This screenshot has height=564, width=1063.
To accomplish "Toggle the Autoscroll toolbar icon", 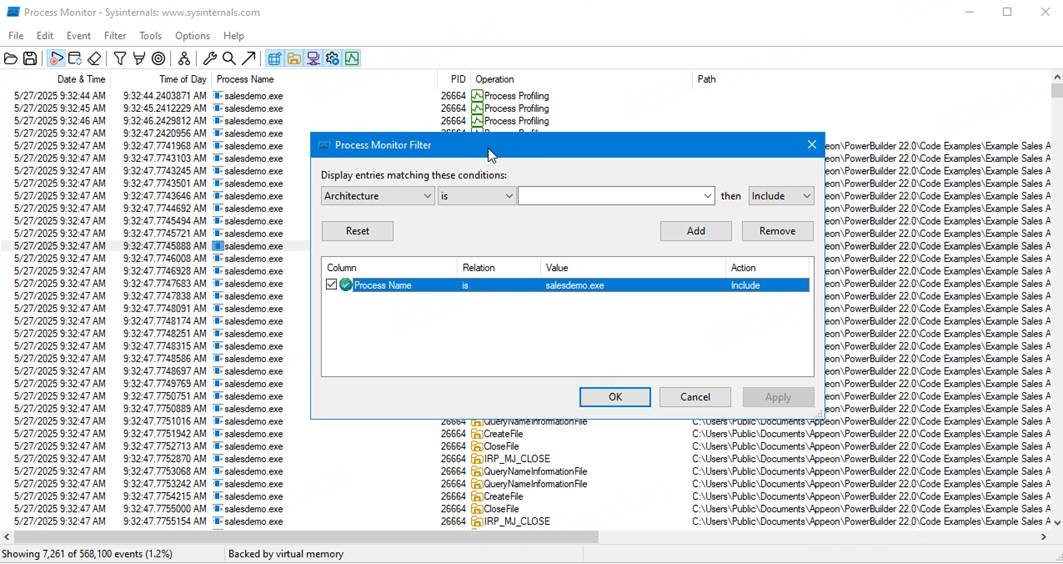I will click(x=75, y=58).
